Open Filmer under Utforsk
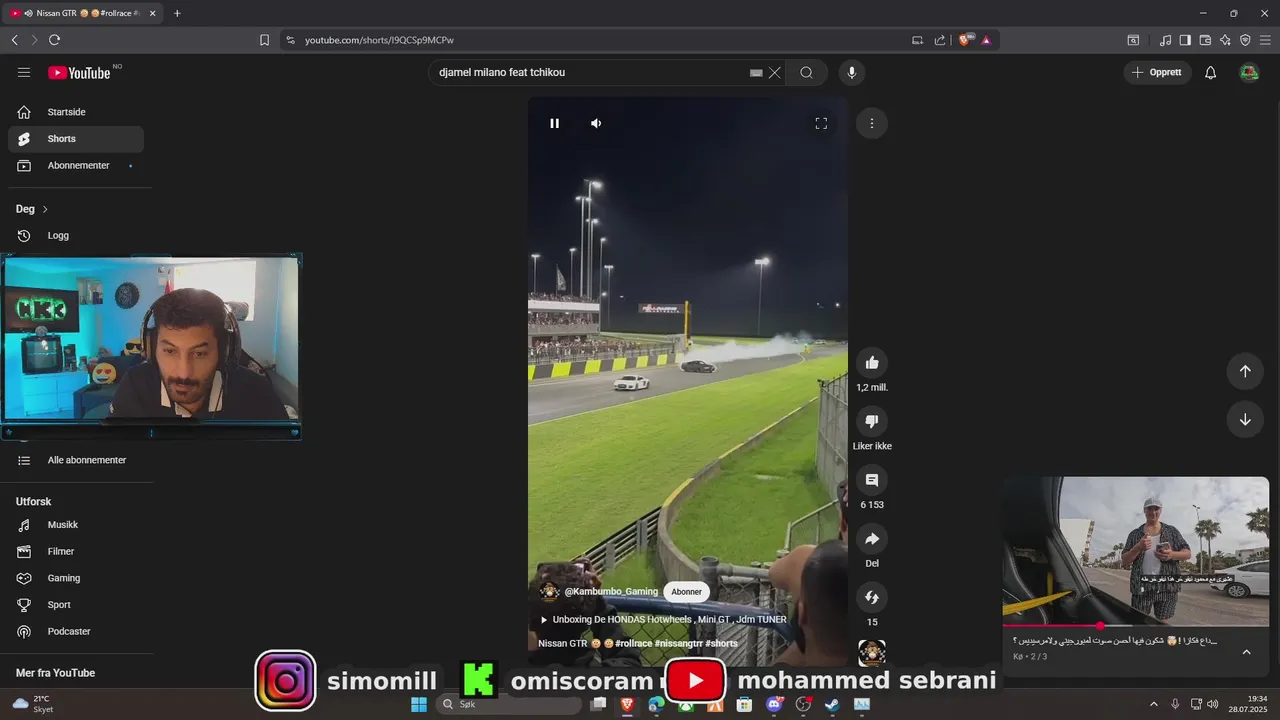1280x720 pixels. pyautogui.click(x=76, y=551)
